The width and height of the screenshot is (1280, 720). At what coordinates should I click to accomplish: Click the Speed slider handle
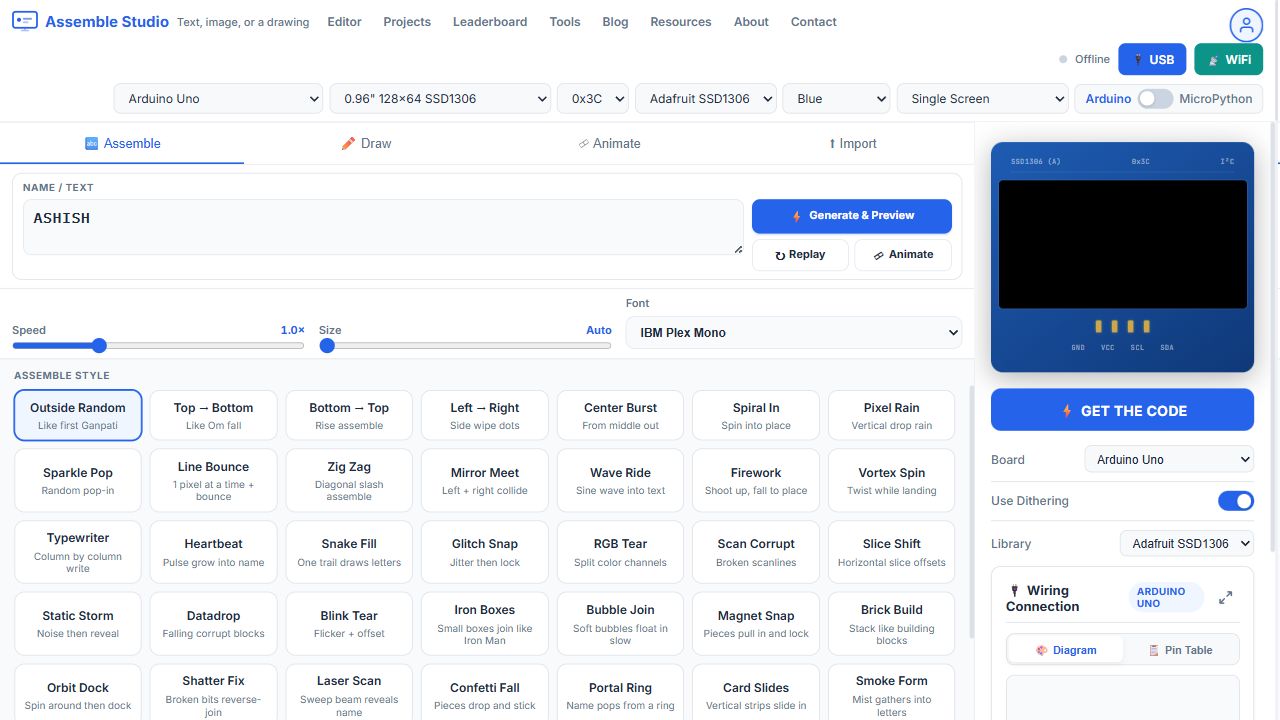99,346
